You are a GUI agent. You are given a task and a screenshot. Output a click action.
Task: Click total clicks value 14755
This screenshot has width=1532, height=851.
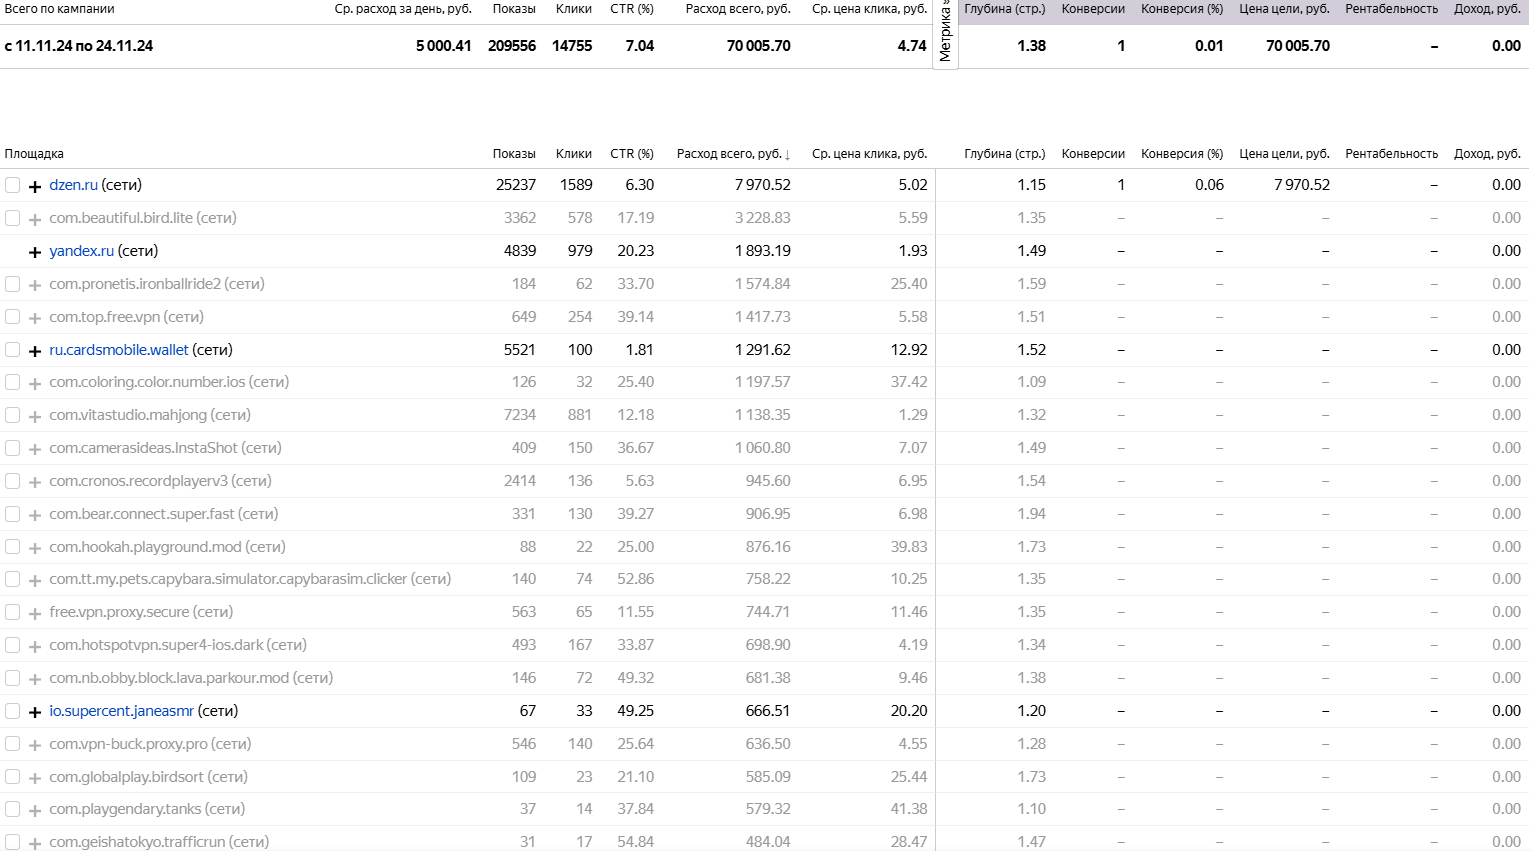click(x=572, y=46)
